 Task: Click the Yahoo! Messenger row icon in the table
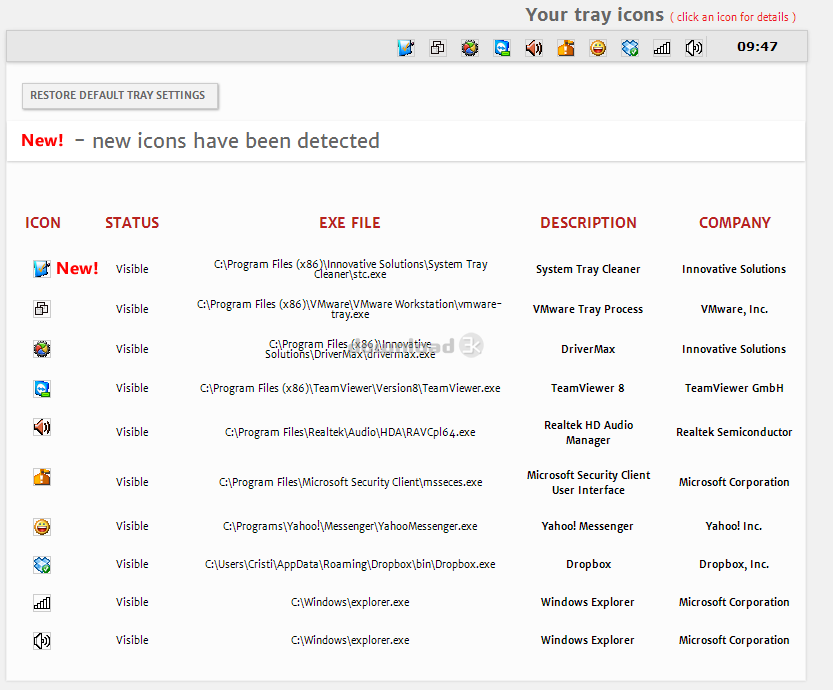42,526
